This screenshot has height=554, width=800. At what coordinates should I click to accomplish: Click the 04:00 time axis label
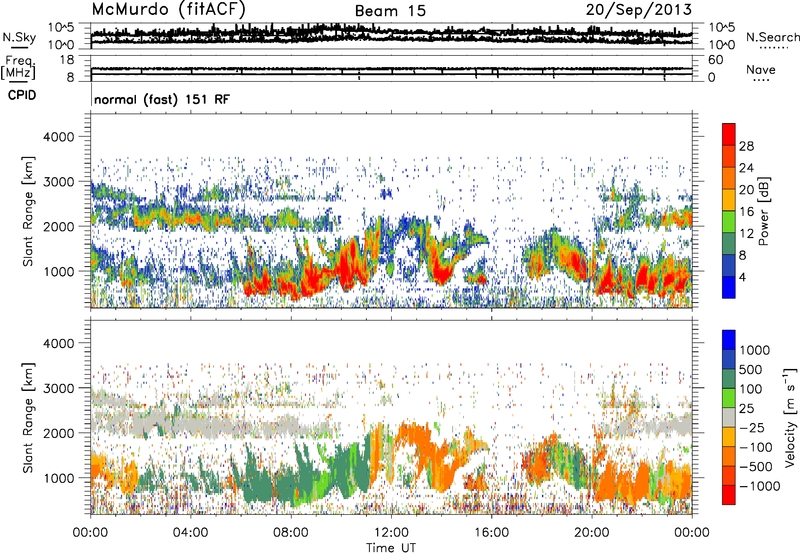click(190, 533)
